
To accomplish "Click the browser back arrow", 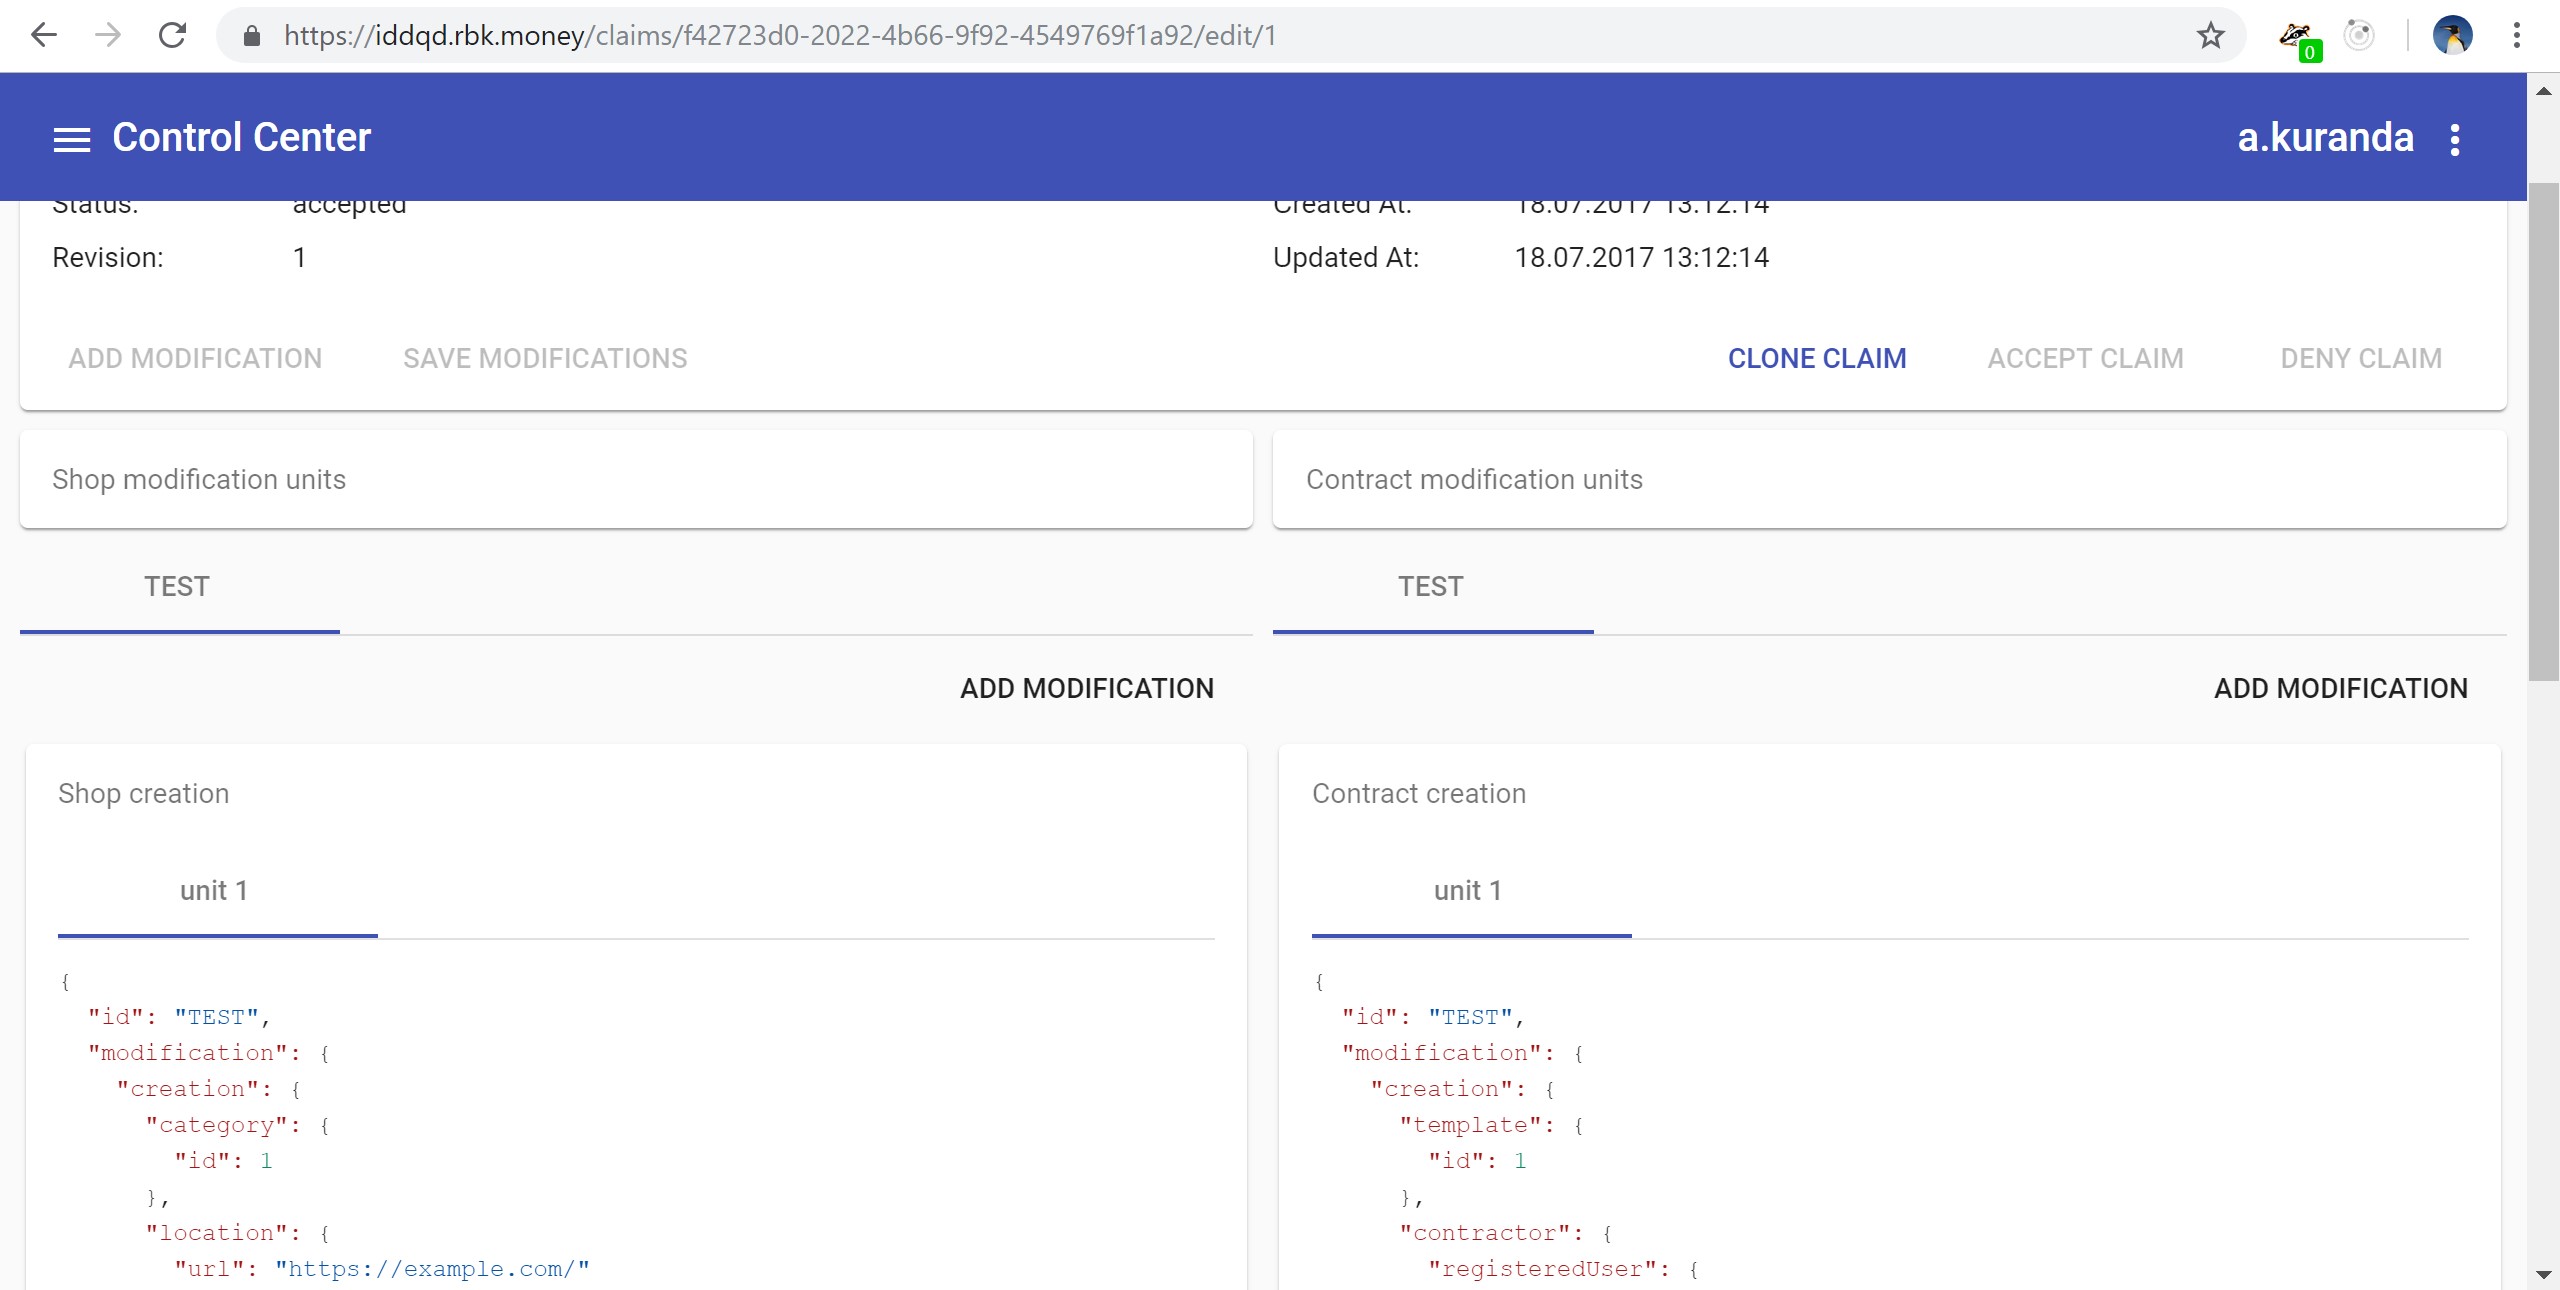I will [44, 36].
